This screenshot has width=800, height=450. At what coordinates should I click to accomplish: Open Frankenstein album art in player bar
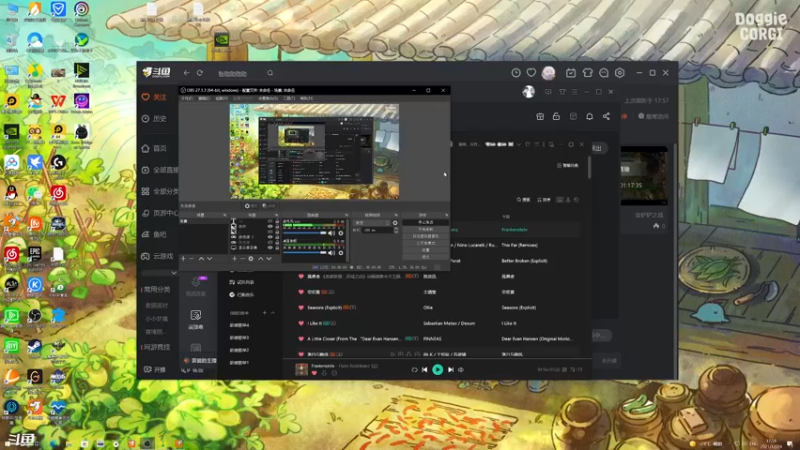302,369
